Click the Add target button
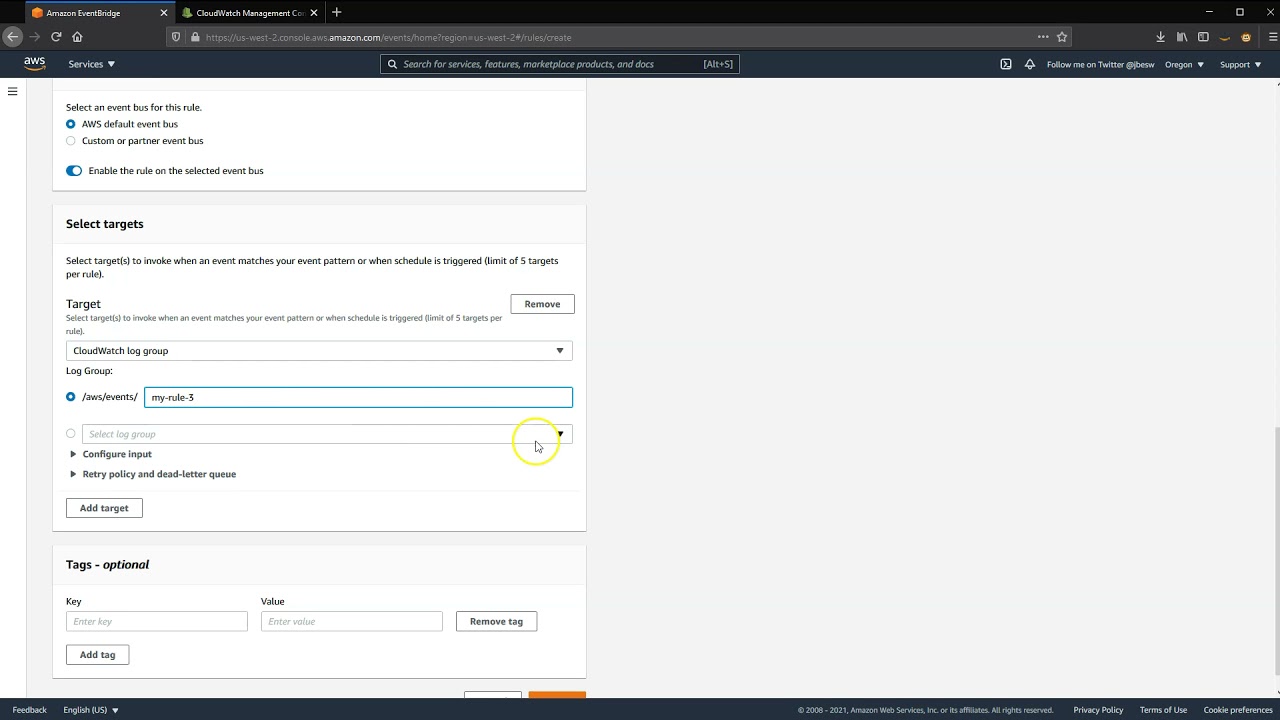The image size is (1280, 720). tap(104, 508)
